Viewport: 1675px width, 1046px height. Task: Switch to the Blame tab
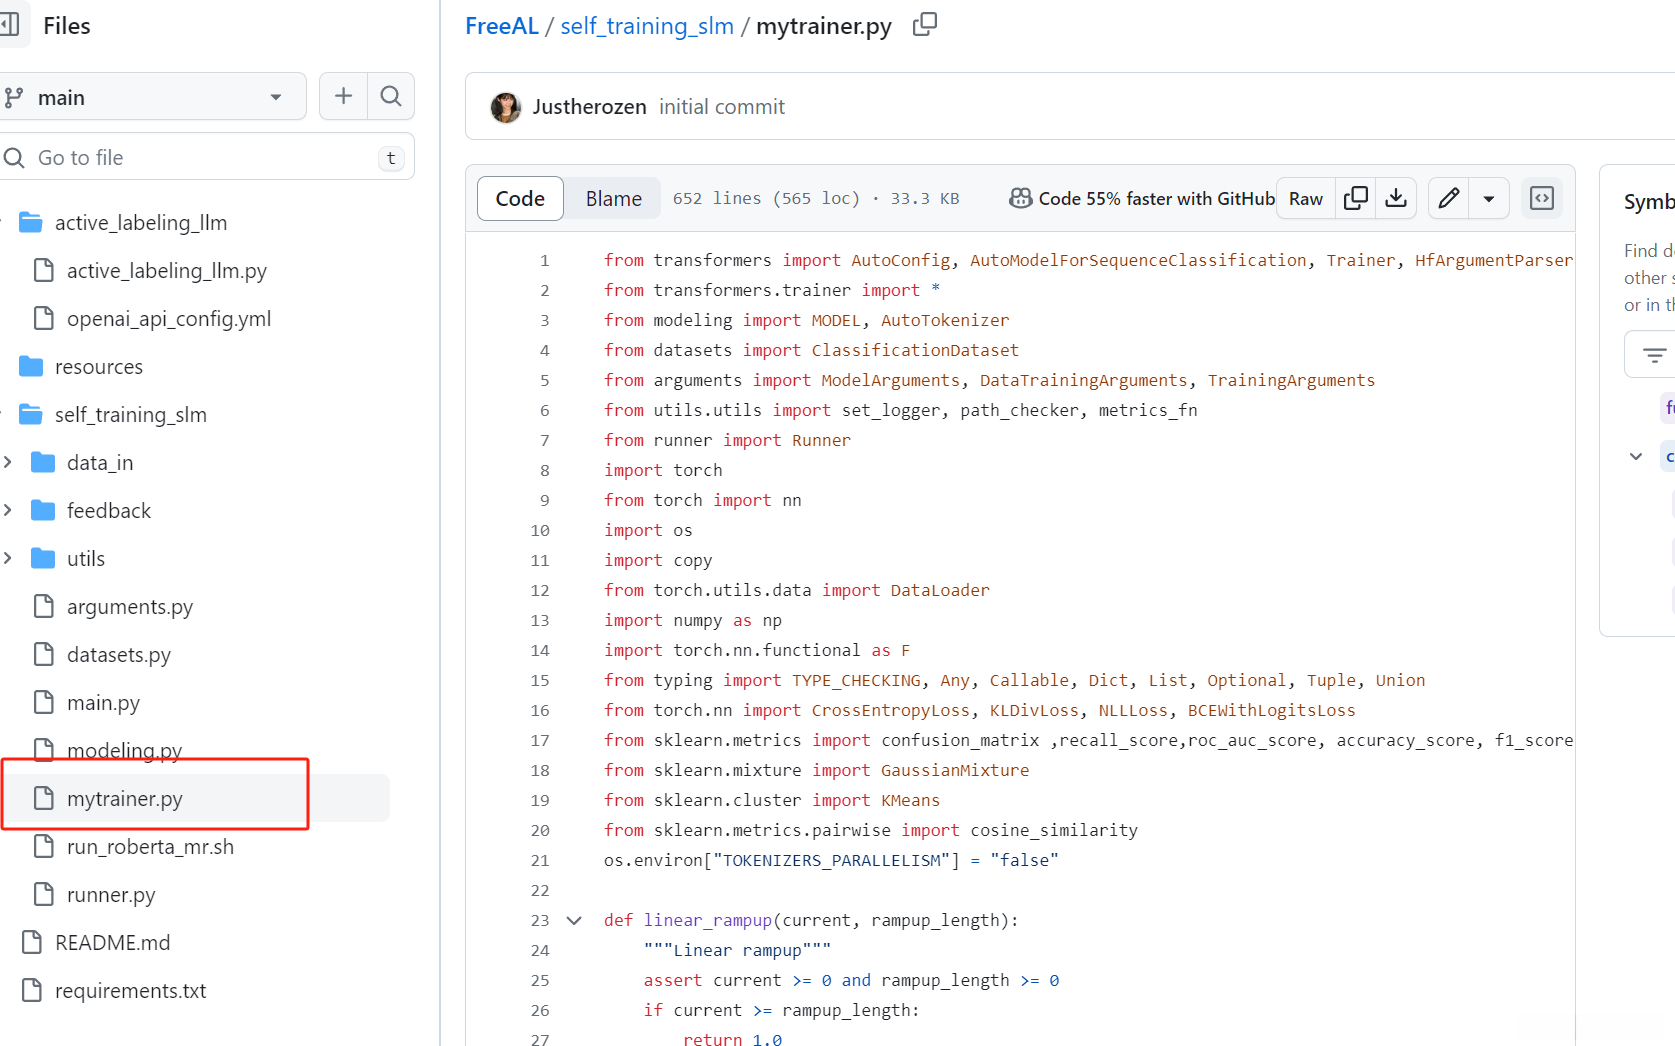click(613, 198)
